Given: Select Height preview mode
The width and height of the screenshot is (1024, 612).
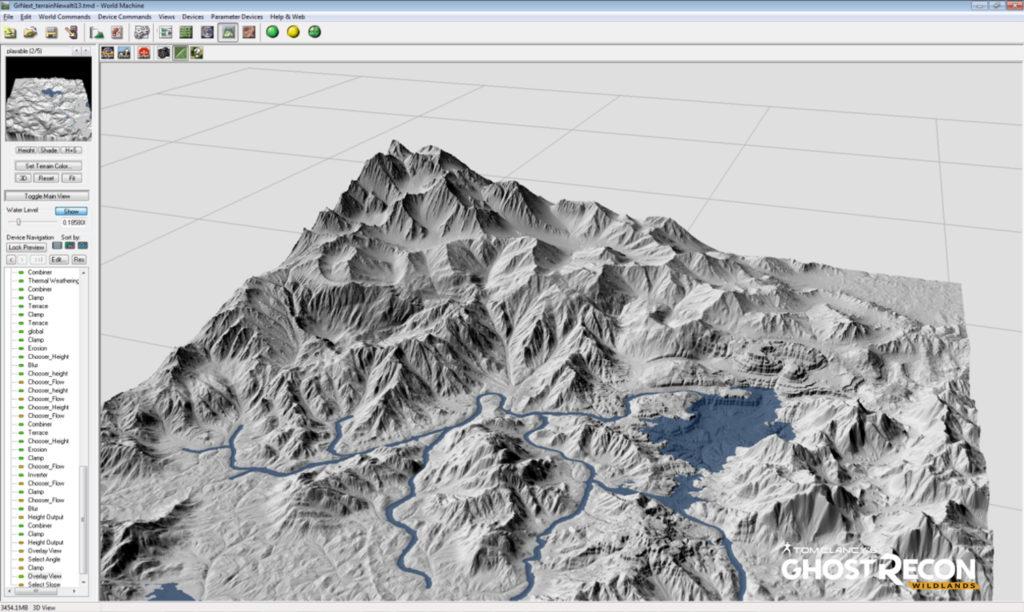Looking at the screenshot, I should click(x=26, y=150).
